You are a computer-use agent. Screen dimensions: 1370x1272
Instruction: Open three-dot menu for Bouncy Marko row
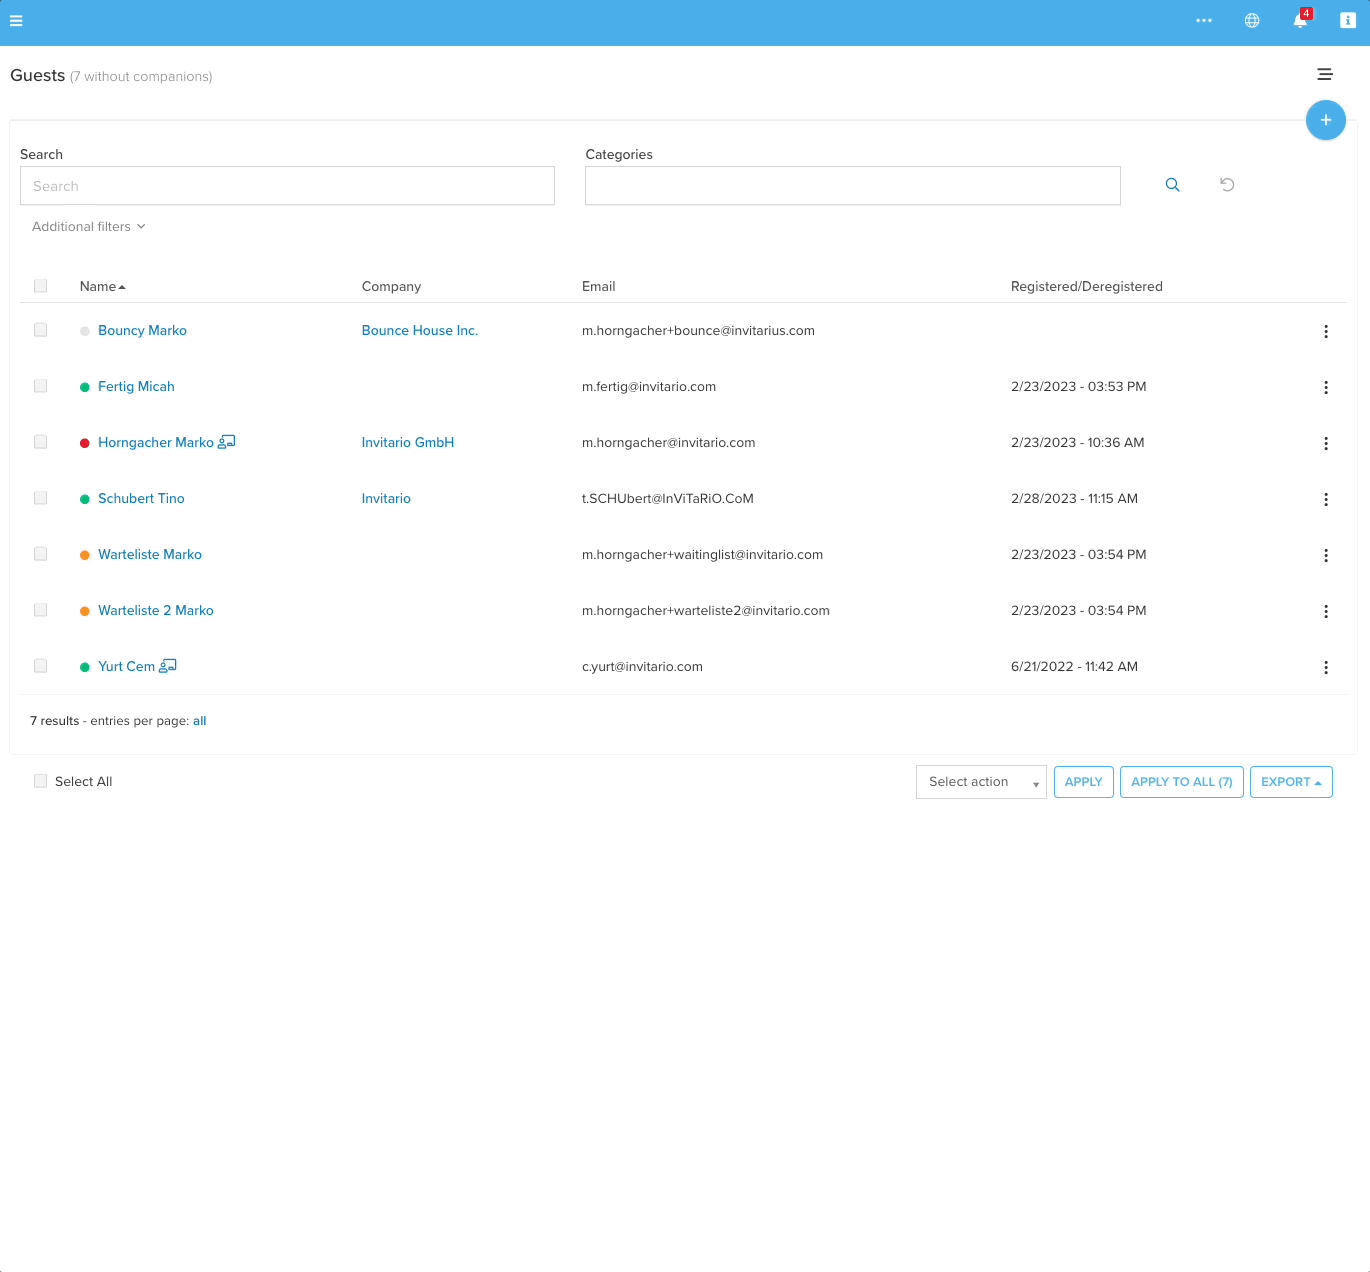click(x=1325, y=332)
